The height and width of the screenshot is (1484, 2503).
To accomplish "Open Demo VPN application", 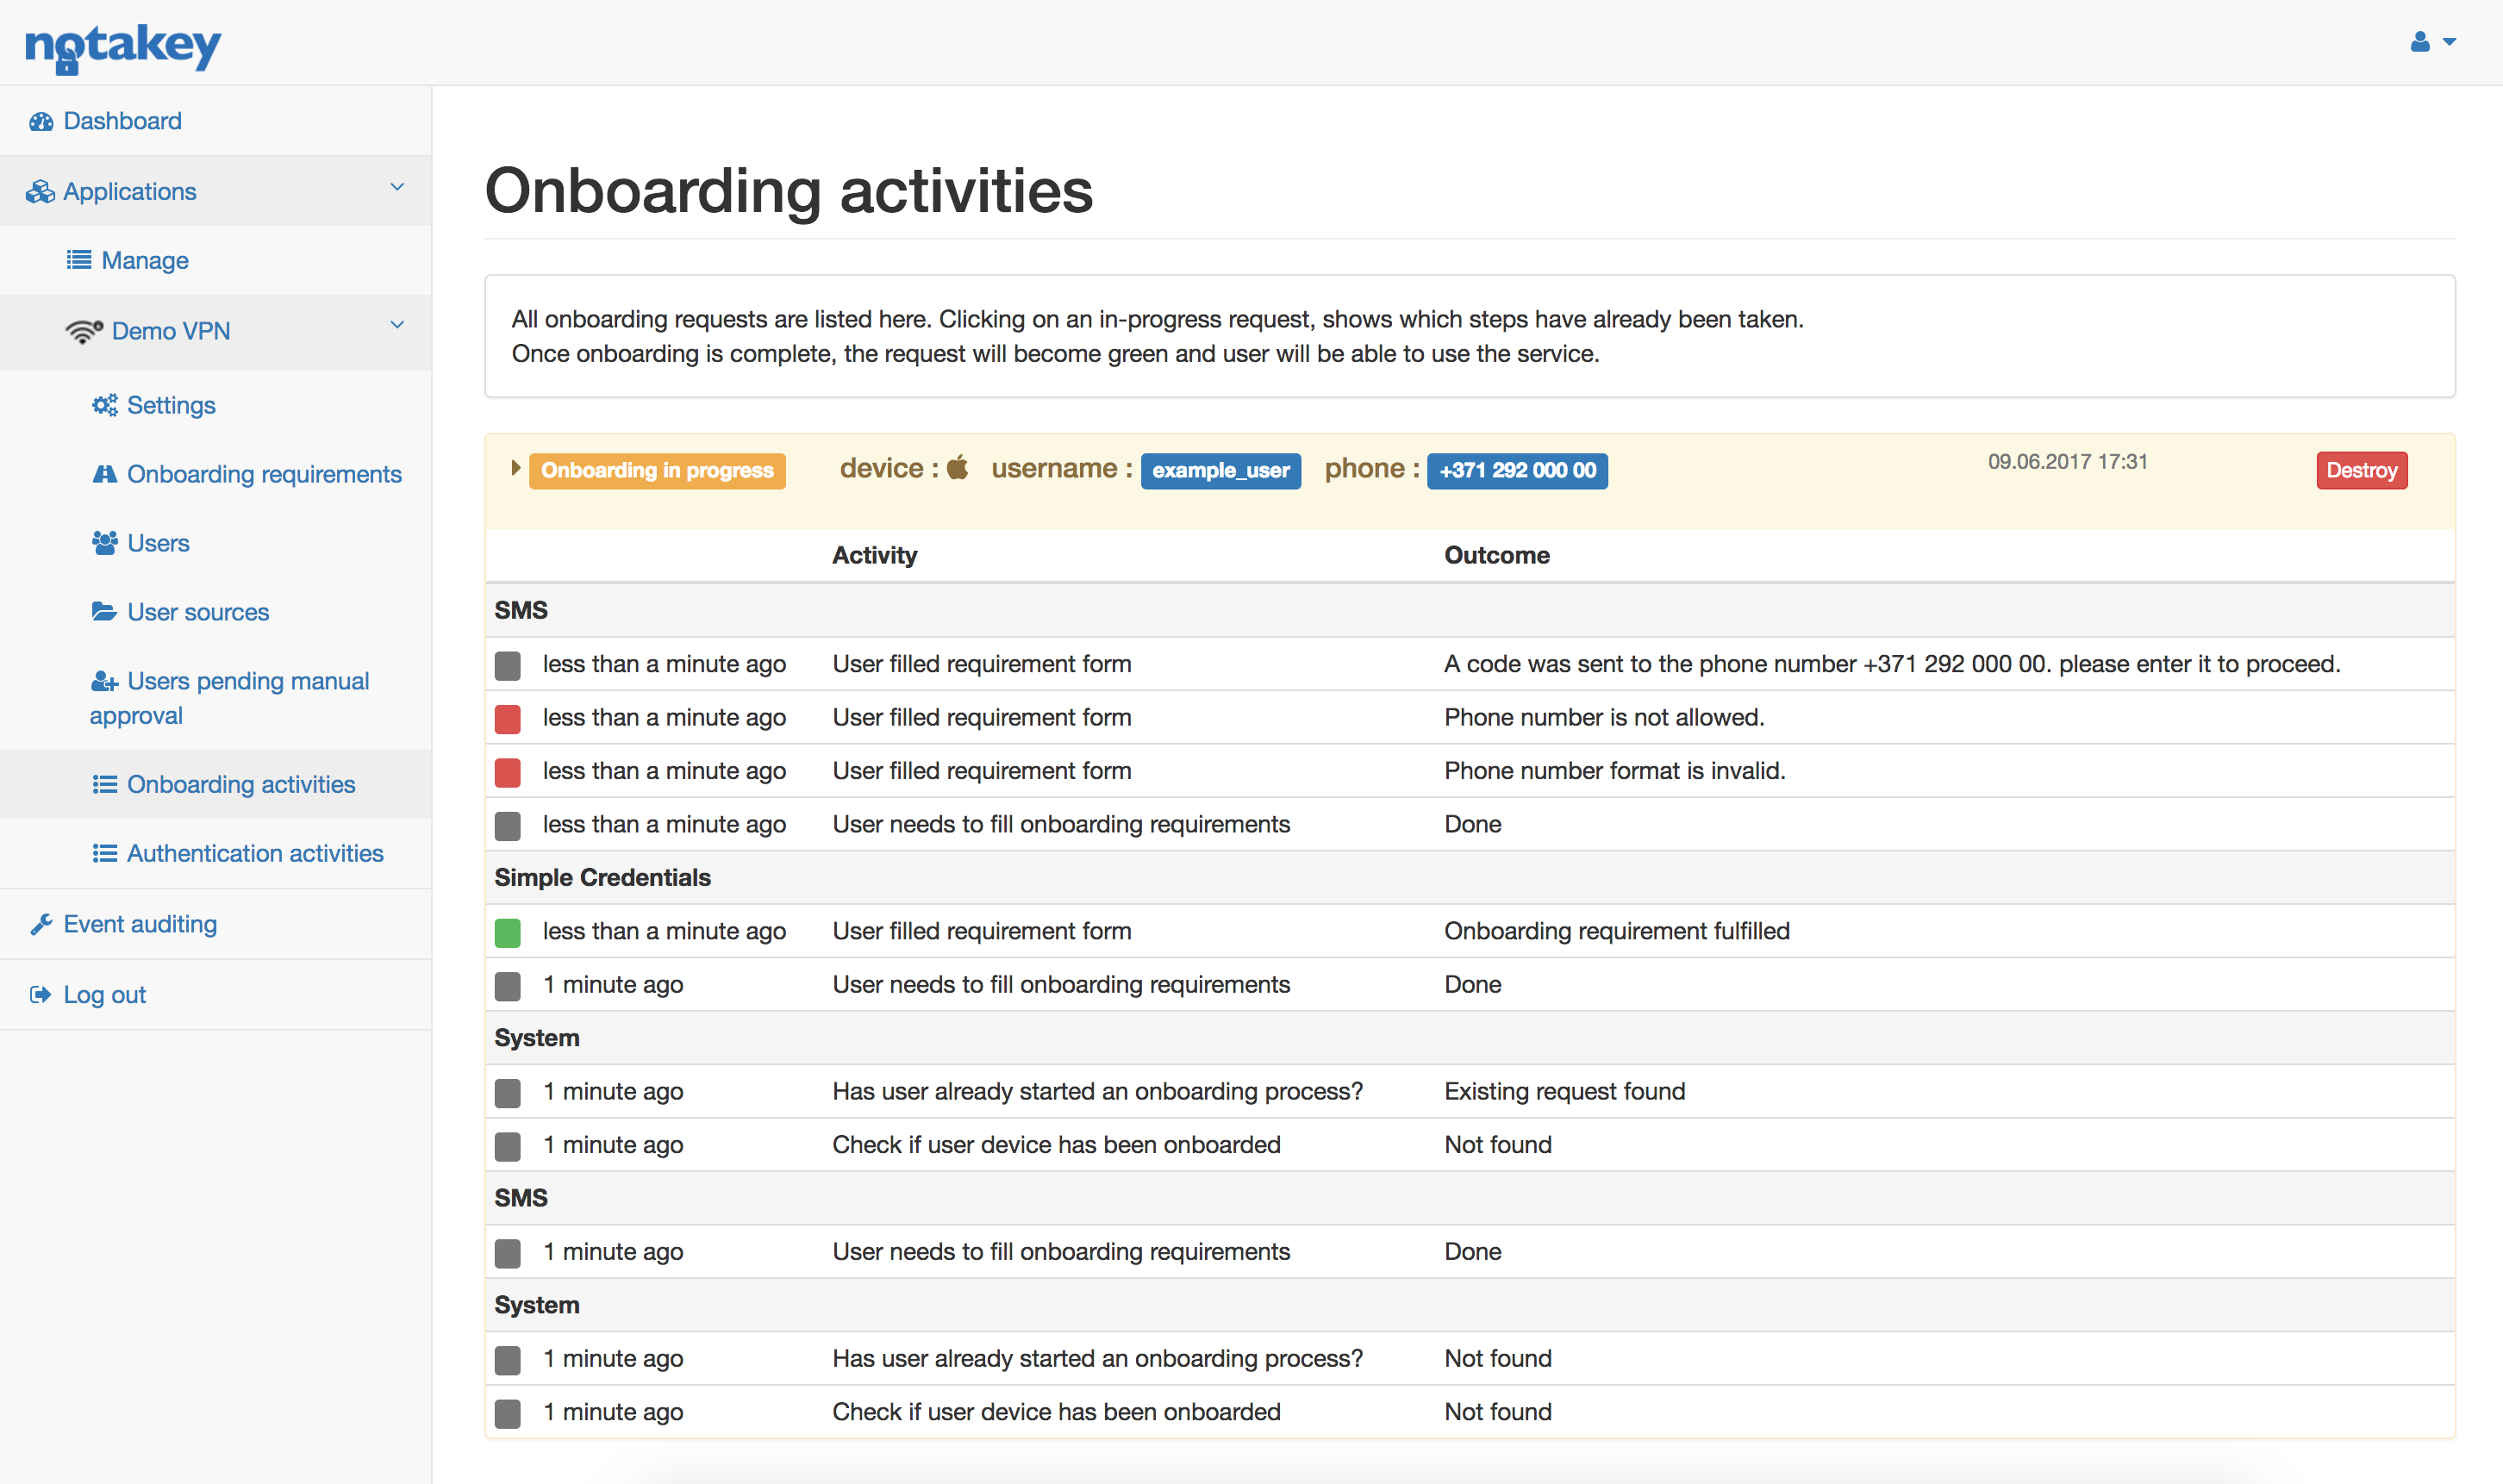I will pyautogui.click(x=171, y=331).
